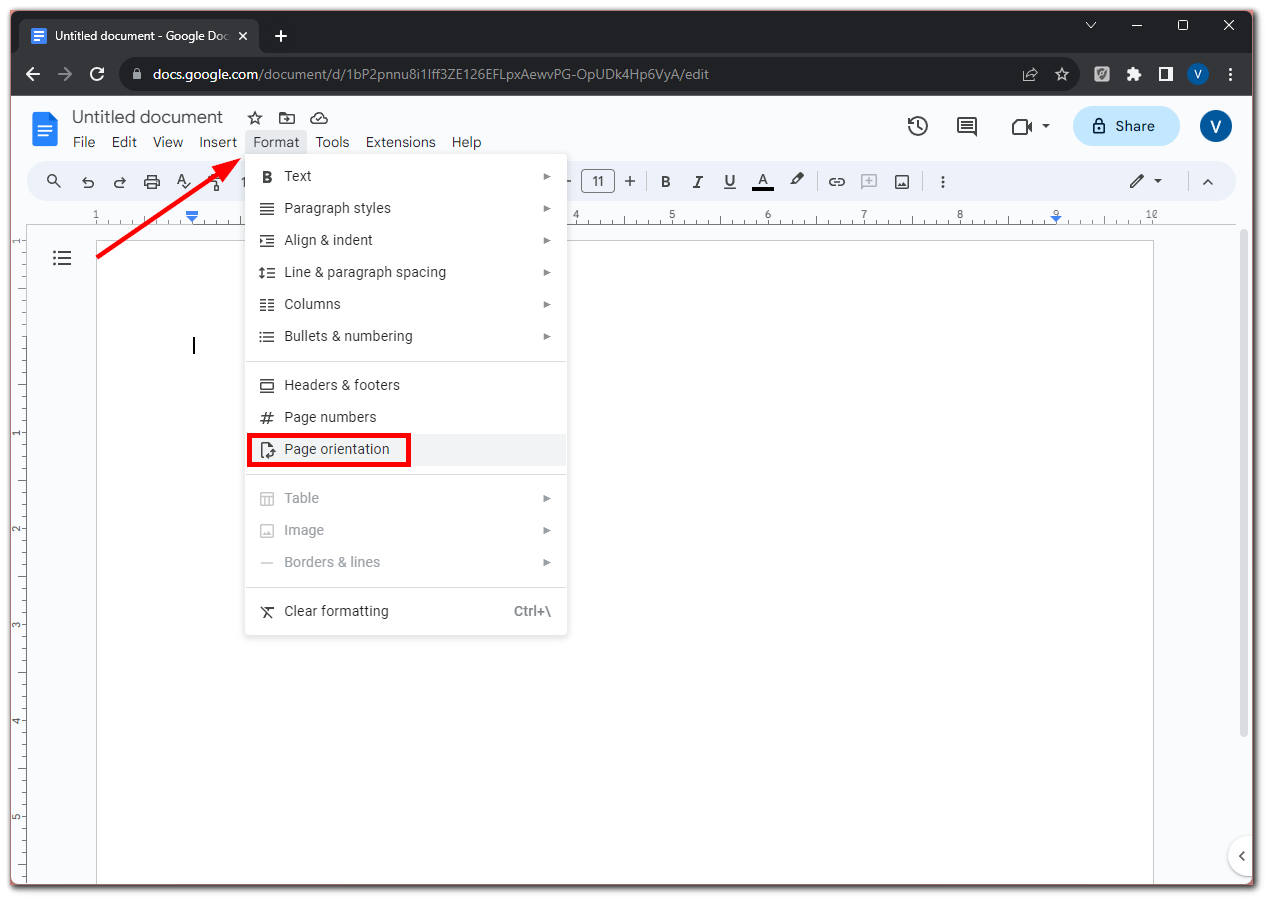Viewport: 1271px width, 903px height.
Task: Expand the Text submenu
Action: 406,176
